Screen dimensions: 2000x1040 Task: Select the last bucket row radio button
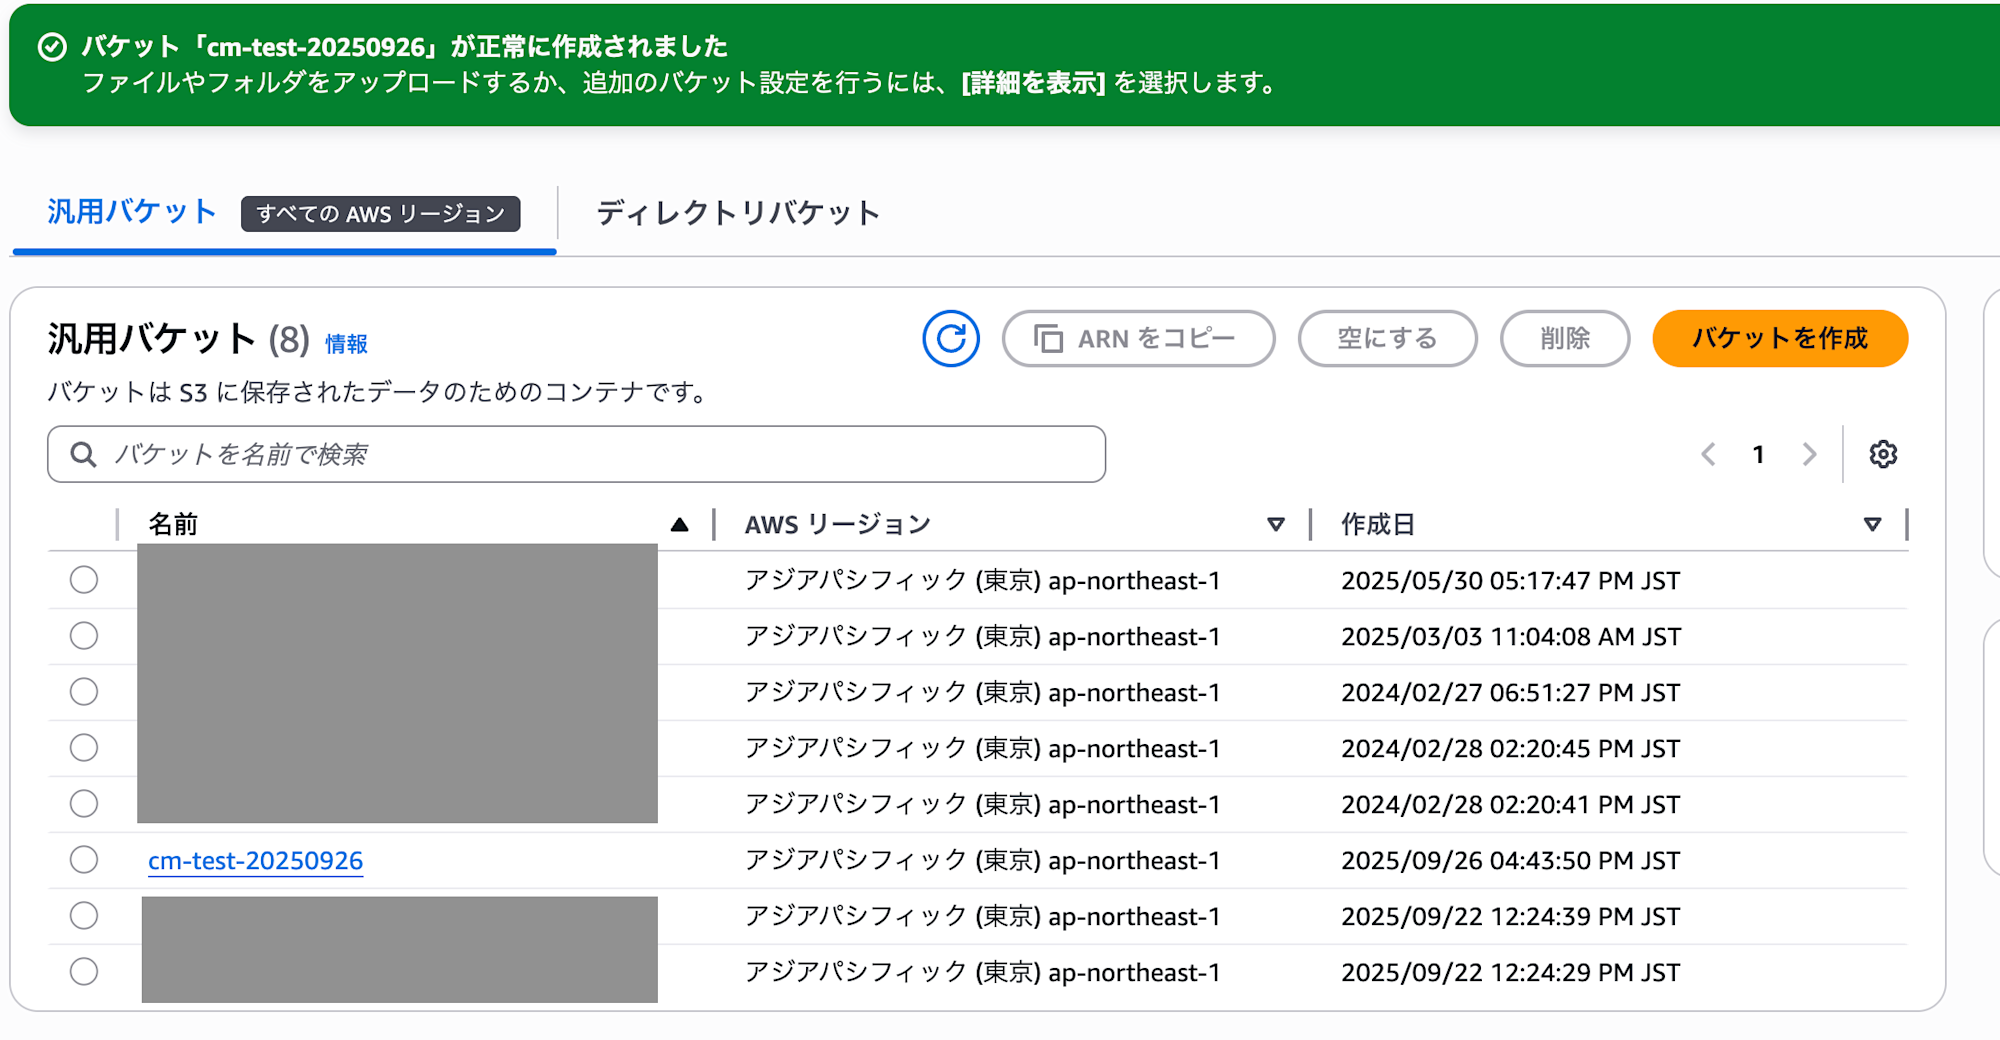[x=84, y=972]
